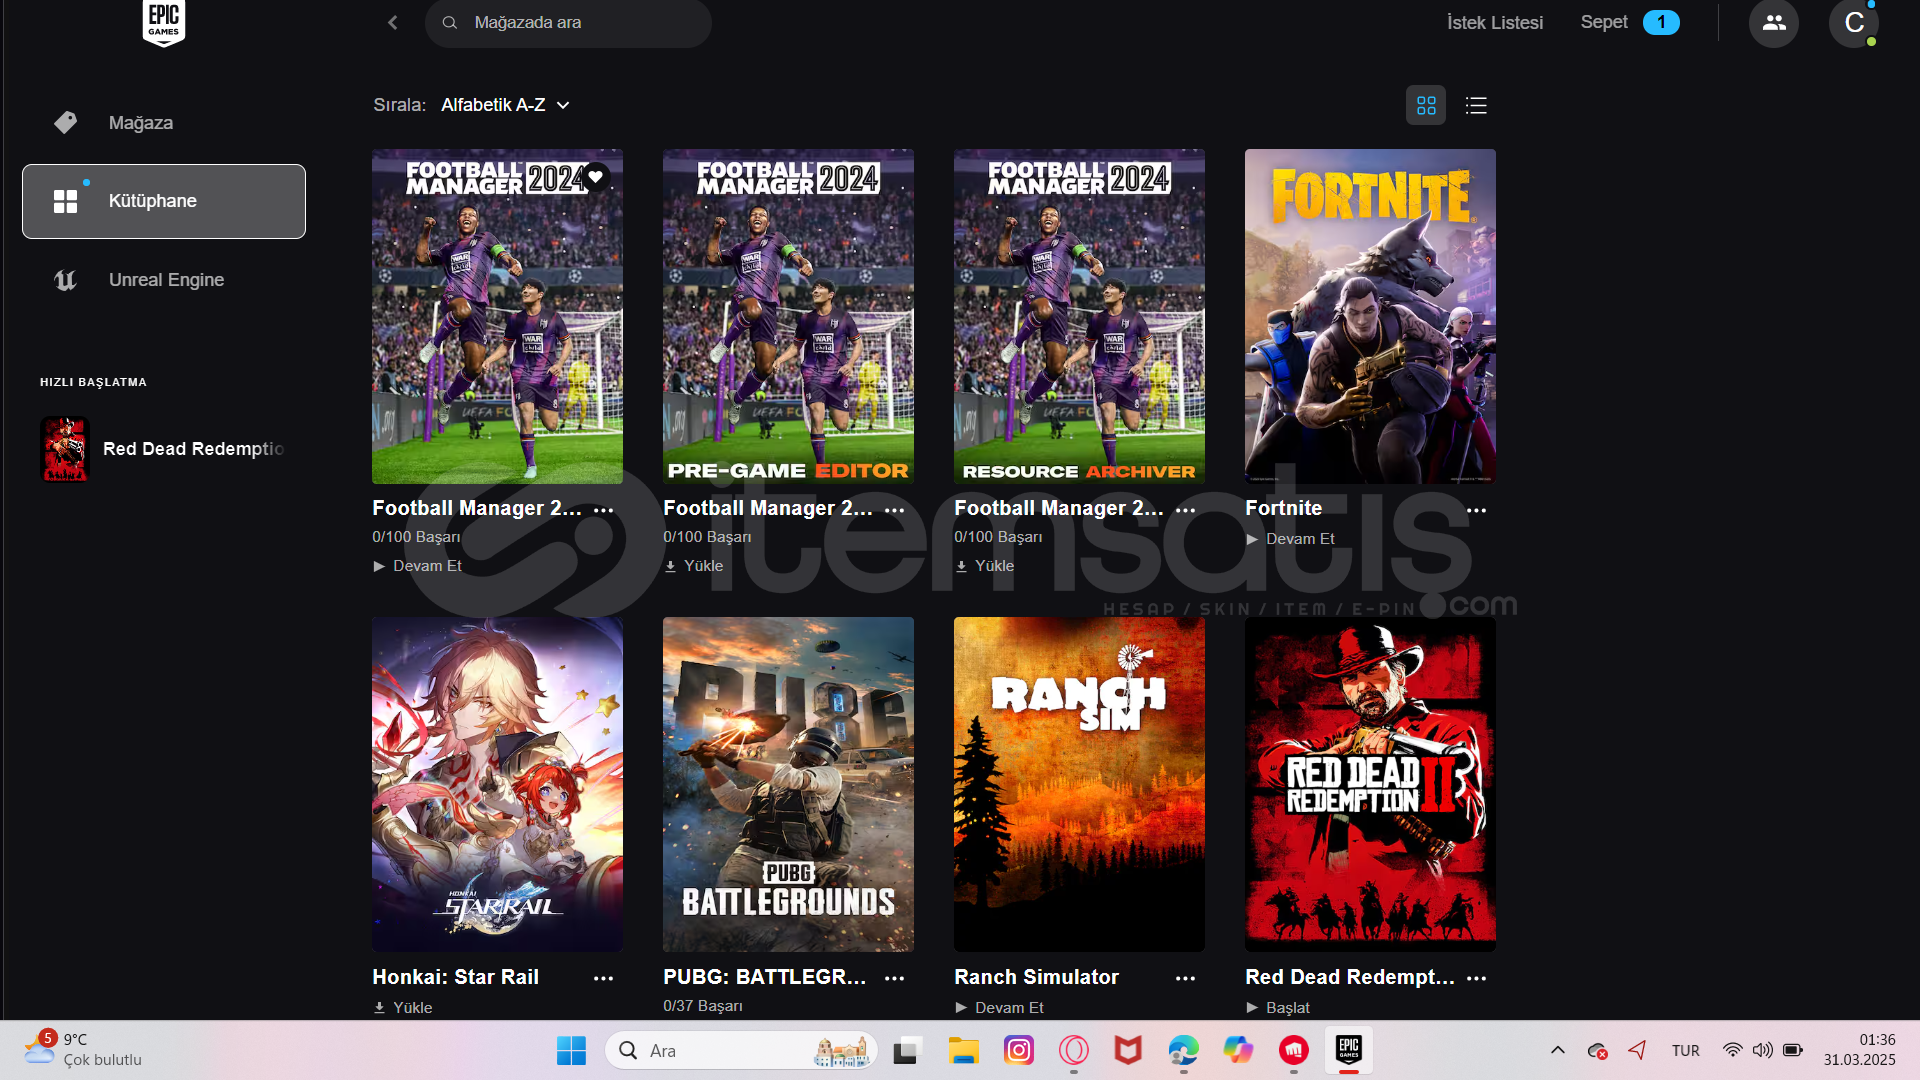
Task: Open the Fortnite title text
Action: click(x=1283, y=508)
